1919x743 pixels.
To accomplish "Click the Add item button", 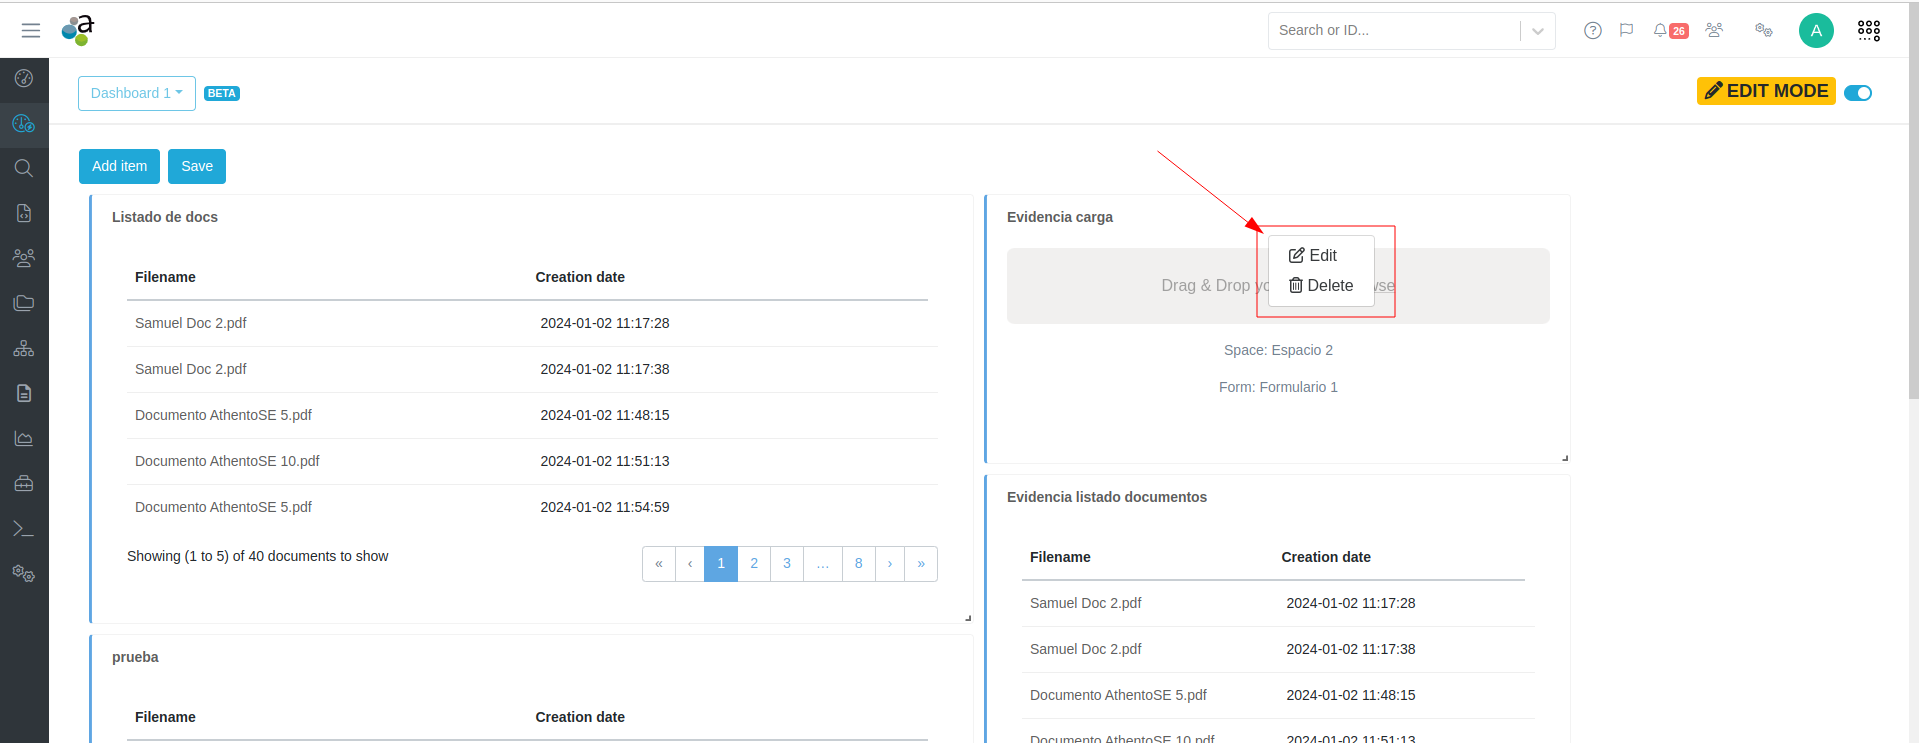I will tap(119, 166).
